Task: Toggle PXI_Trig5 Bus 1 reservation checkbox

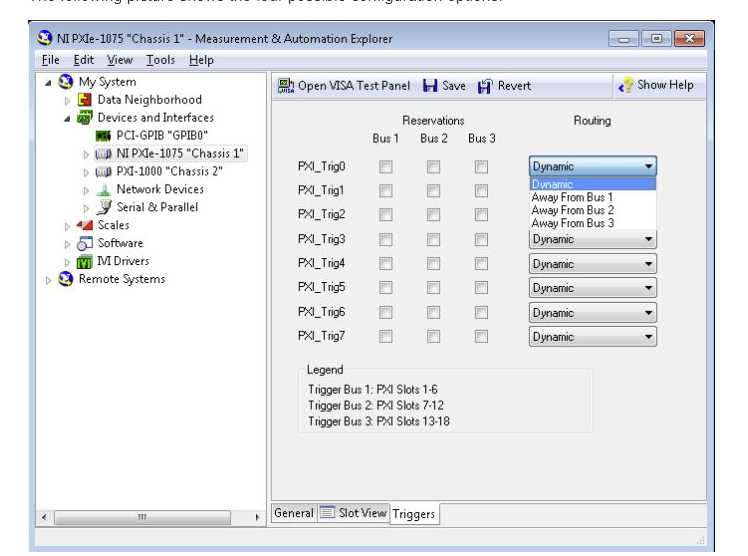Action: [385, 288]
